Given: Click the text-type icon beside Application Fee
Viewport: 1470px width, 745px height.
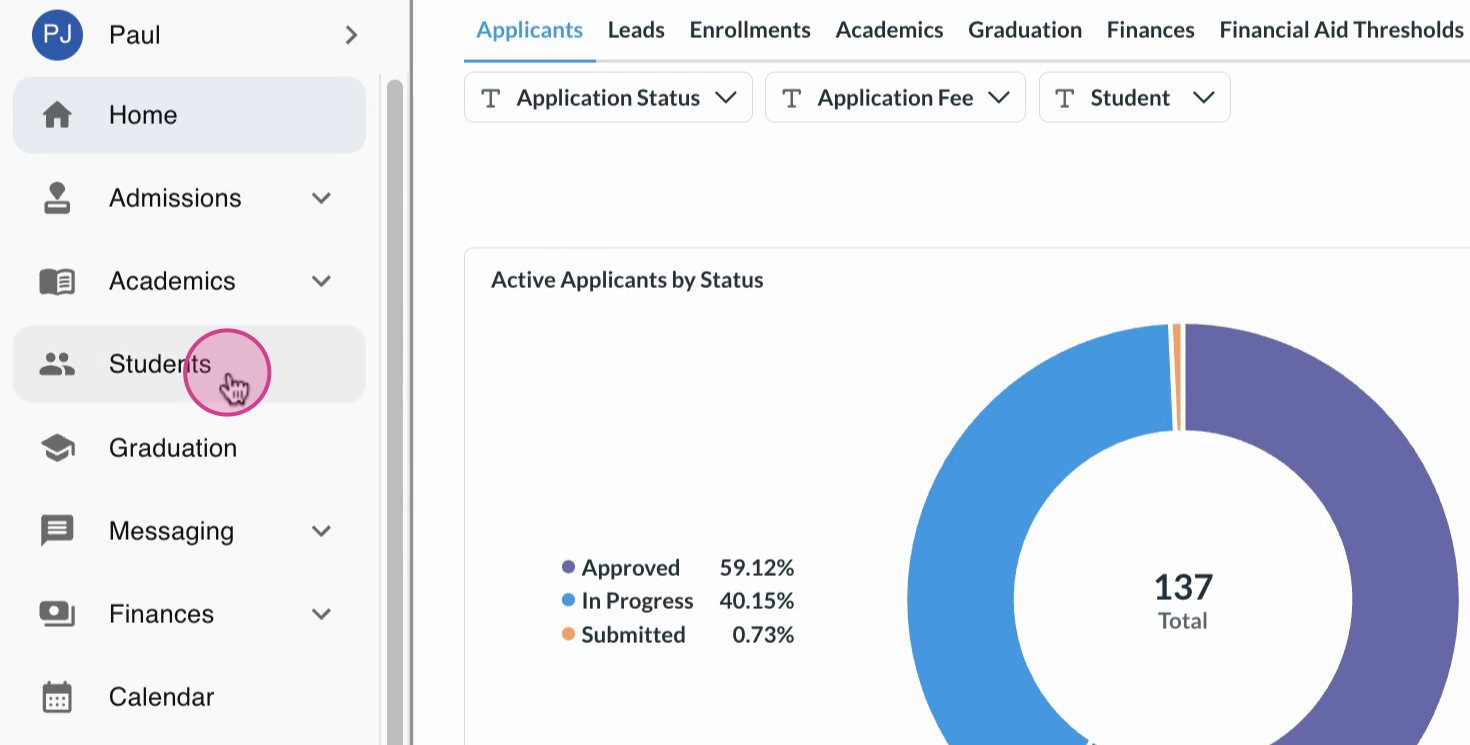Looking at the screenshot, I should 792,98.
